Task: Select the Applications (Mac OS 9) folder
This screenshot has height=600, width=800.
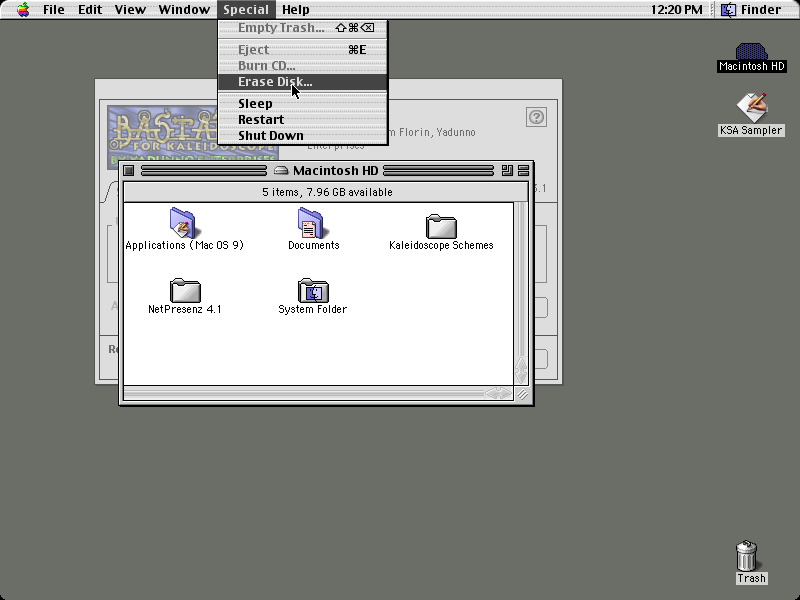Action: [184, 229]
